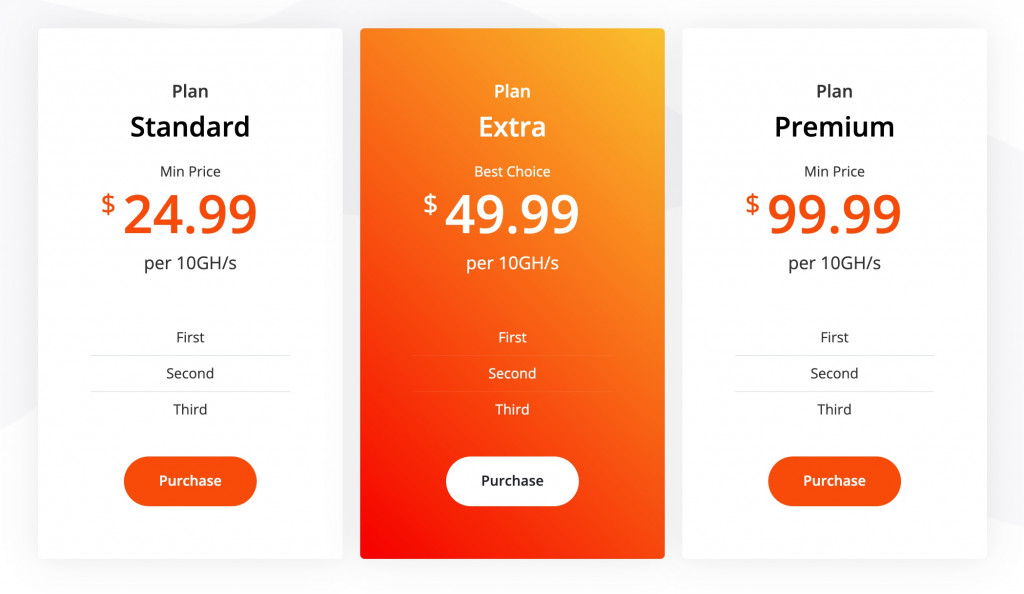Click First feature in Premium plan

coord(834,337)
